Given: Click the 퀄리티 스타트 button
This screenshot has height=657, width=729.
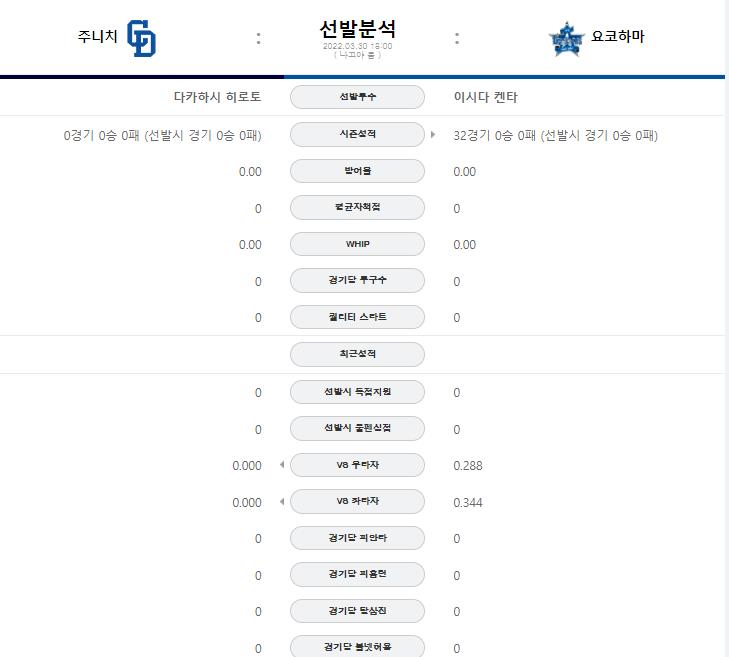Looking at the screenshot, I should coord(357,317).
